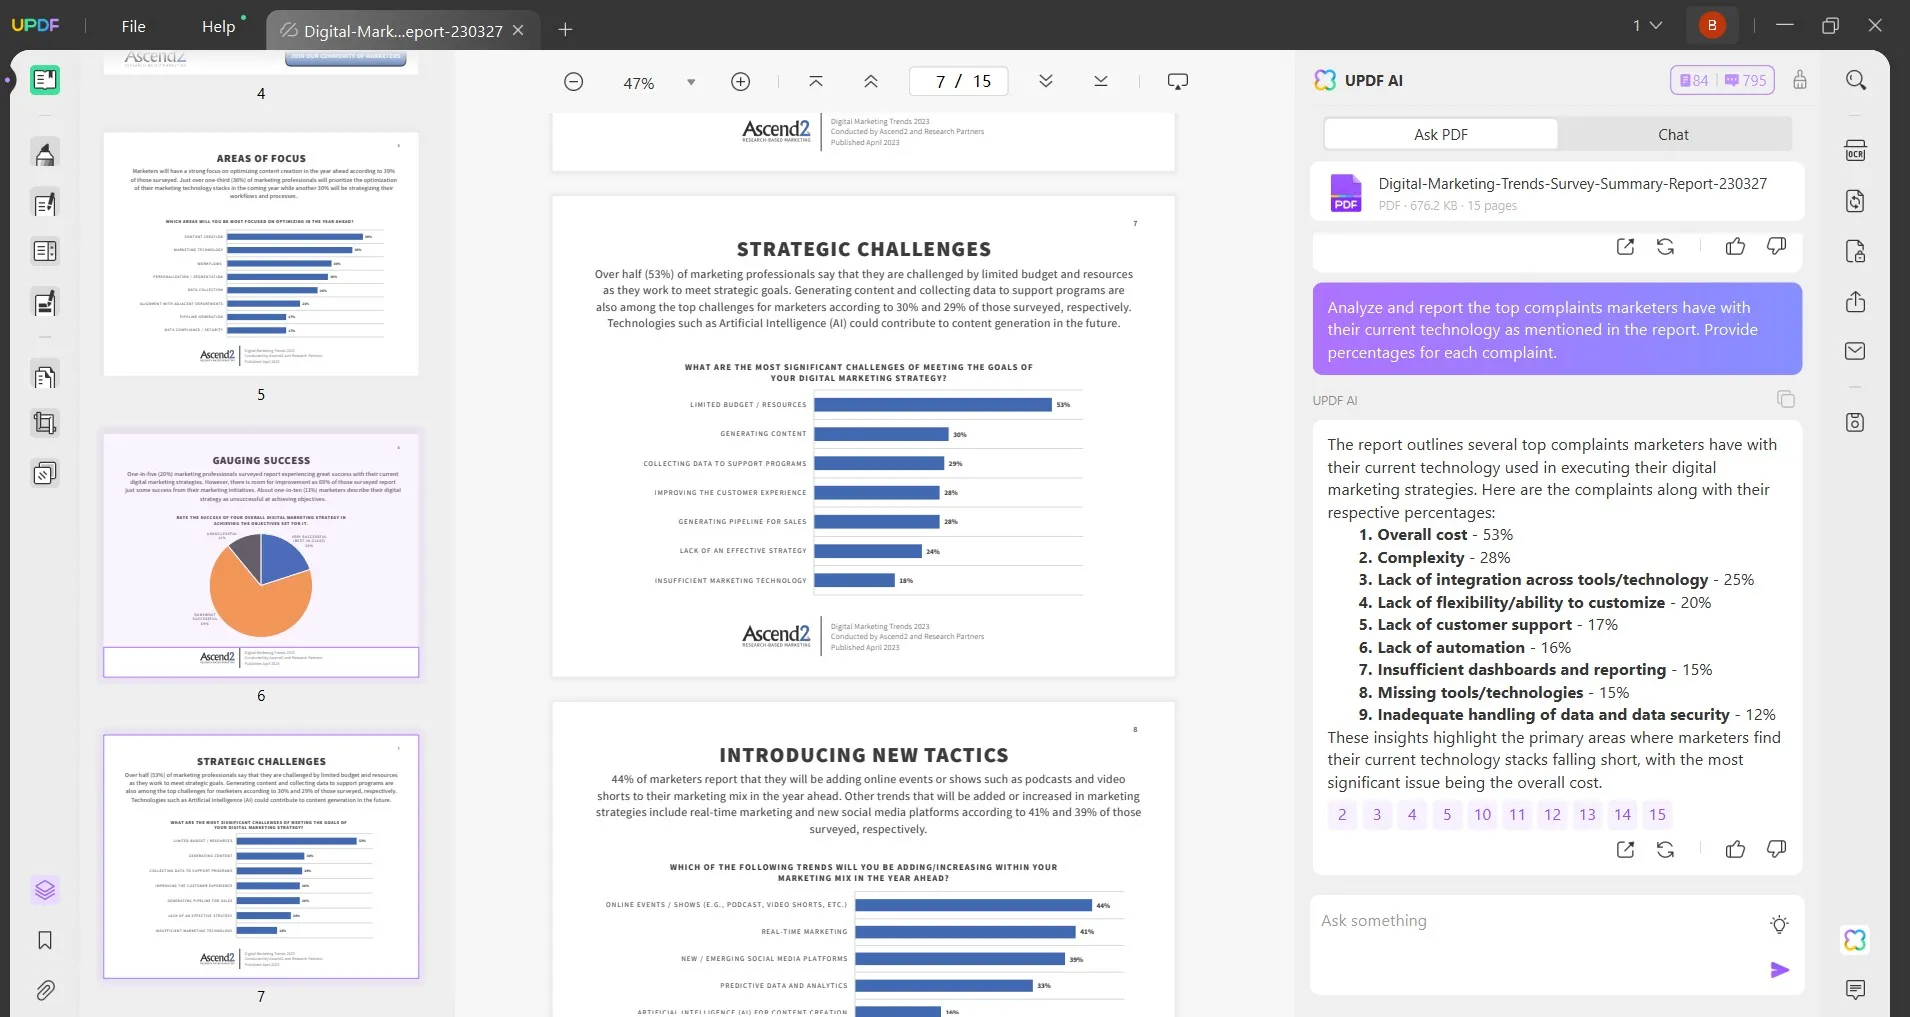Open the Reader mode icon in left sidebar
The width and height of the screenshot is (1910, 1017).
45,80
